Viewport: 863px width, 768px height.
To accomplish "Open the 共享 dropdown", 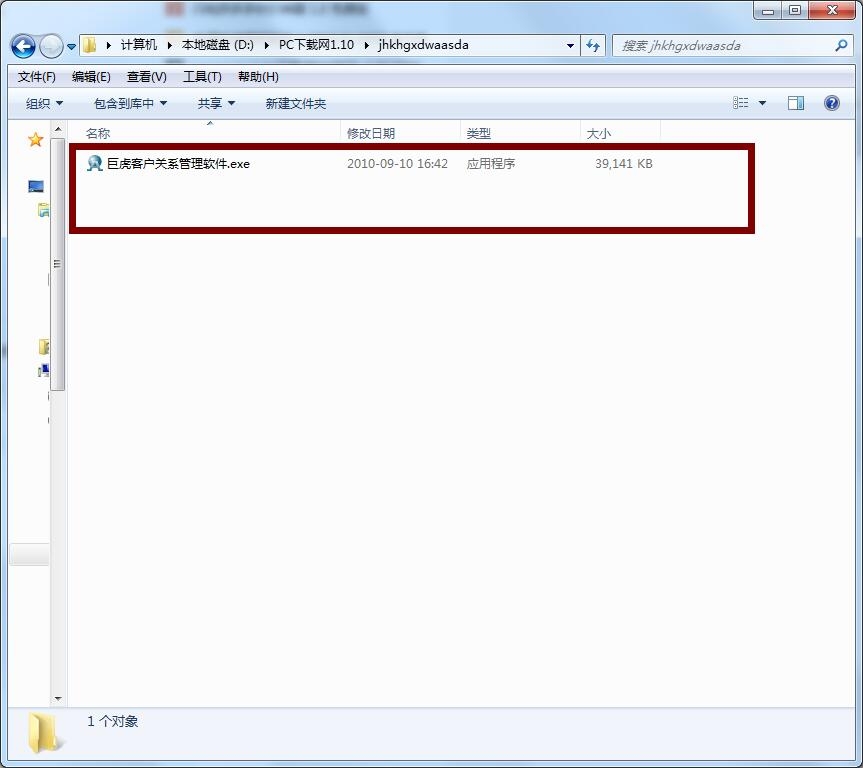I will [x=216, y=103].
